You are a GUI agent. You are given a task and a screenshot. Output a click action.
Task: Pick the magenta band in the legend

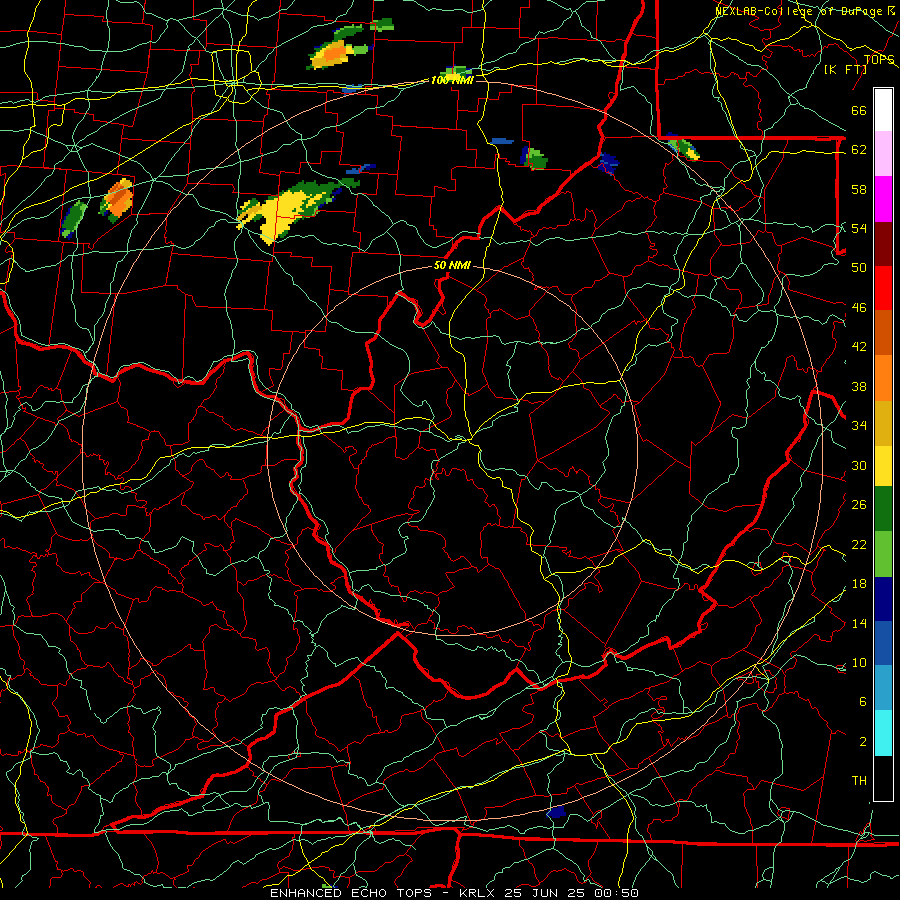coord(883,199)
